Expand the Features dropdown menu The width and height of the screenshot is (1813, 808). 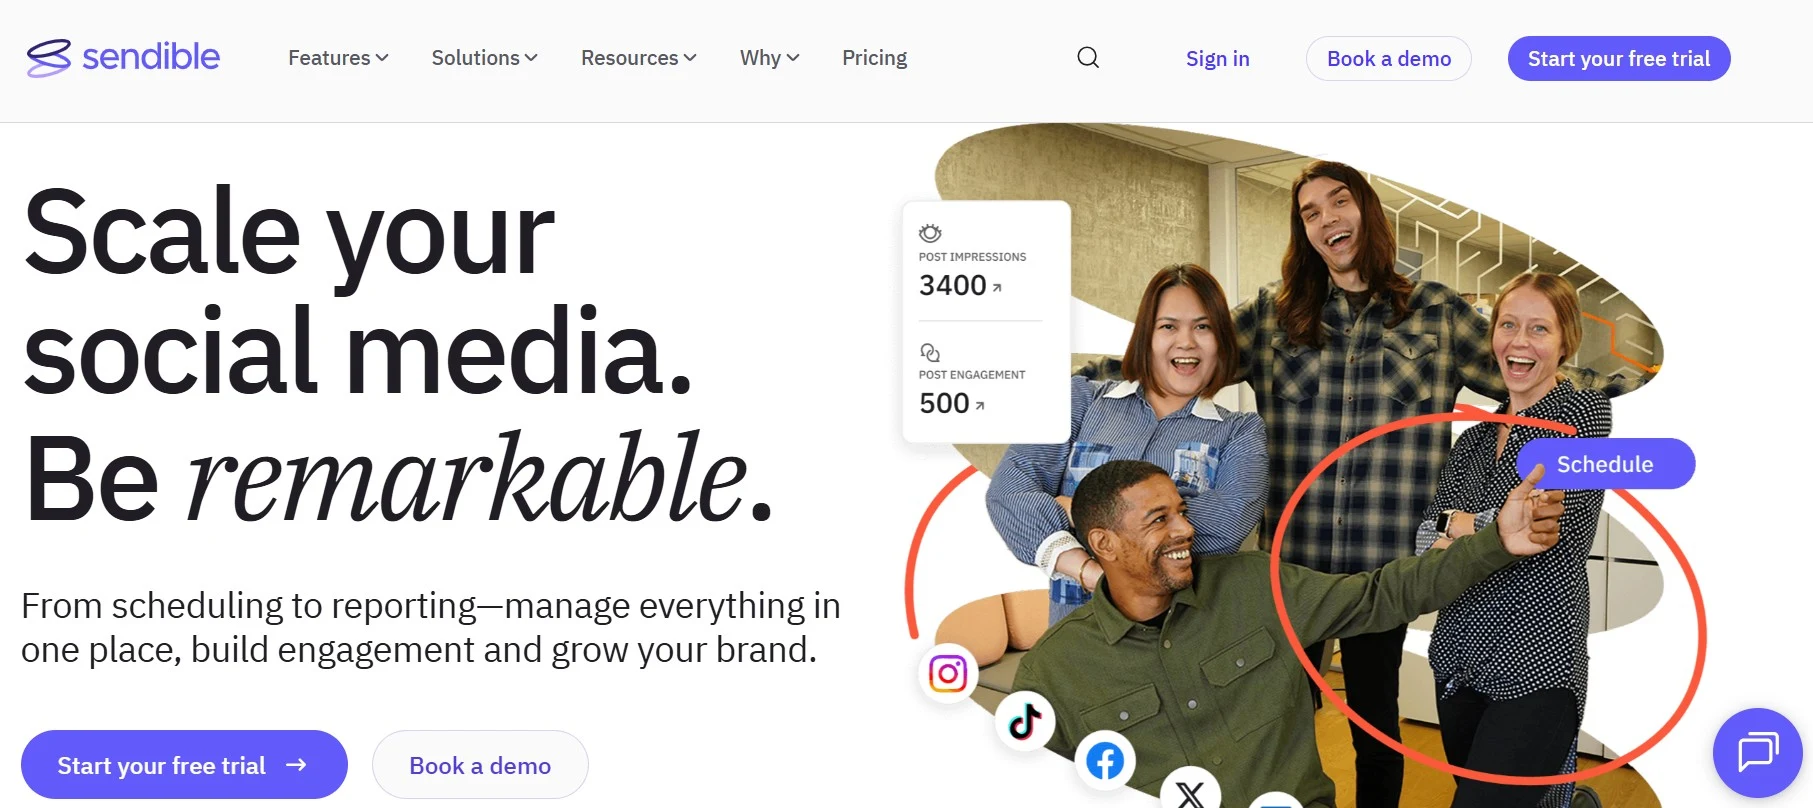coord(338,58)
